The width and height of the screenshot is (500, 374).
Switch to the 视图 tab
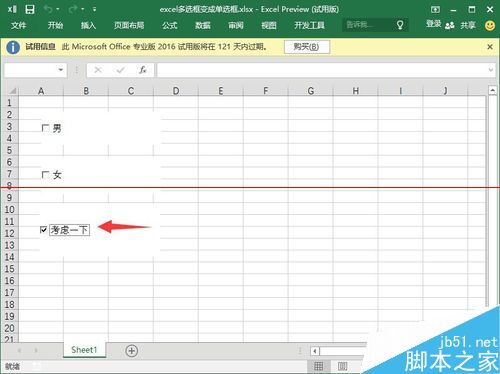pos(269,25)
